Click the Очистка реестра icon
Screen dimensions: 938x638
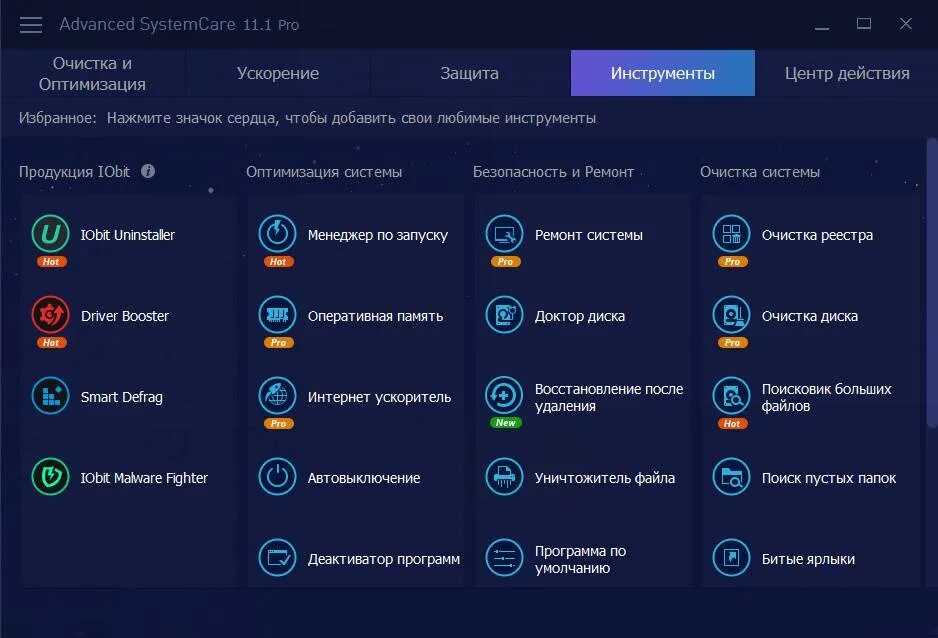pos(731,234)
